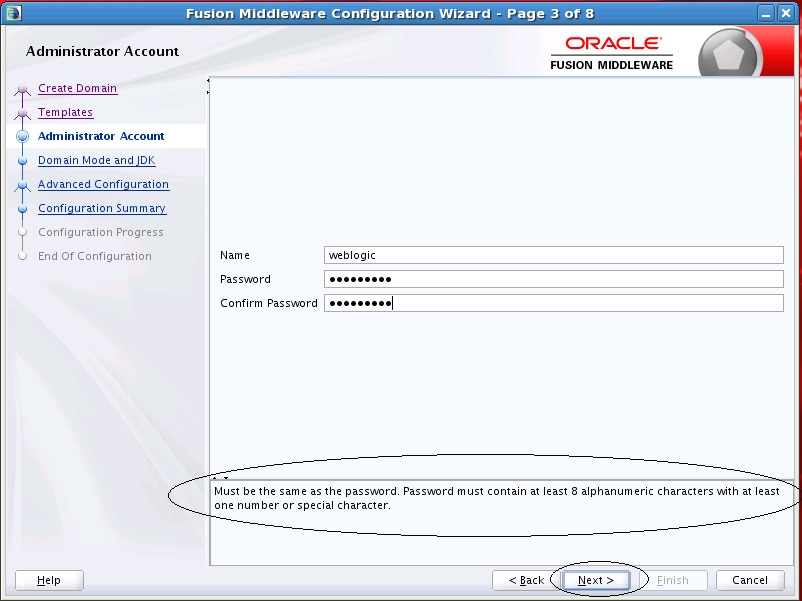Select the Administrator Account step
This screenshot has width=802, height=601.
101,136
